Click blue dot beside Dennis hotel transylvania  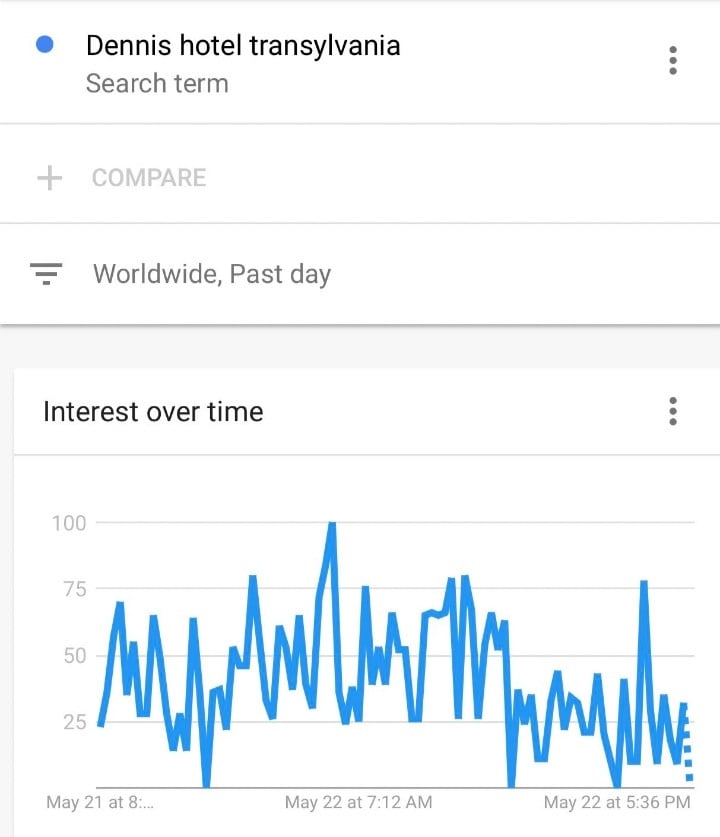[45, 44]
